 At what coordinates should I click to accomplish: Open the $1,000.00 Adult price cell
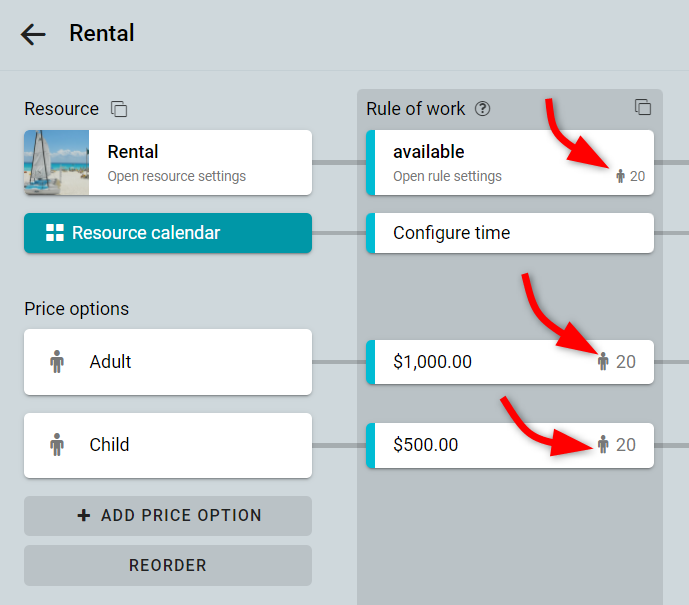click(x=510, y=362)
